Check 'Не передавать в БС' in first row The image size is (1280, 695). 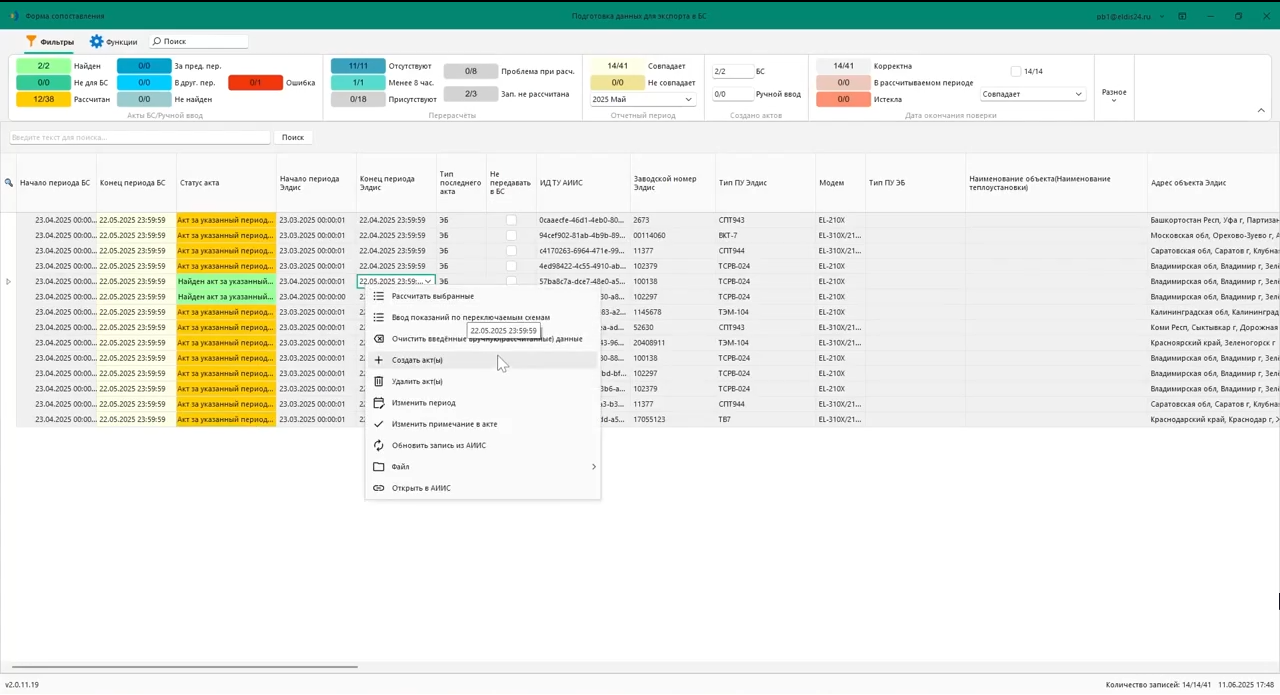(x=511, y=220)
